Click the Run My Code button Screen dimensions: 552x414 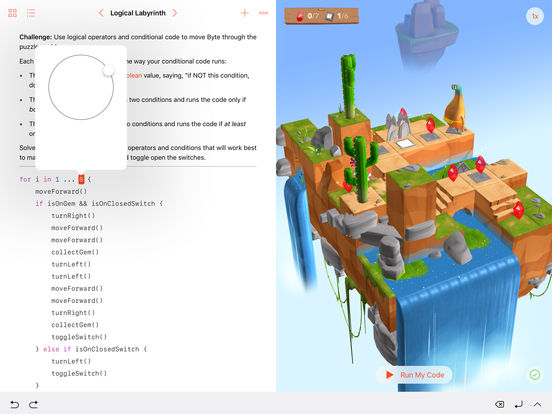click(x=414, y=375)
